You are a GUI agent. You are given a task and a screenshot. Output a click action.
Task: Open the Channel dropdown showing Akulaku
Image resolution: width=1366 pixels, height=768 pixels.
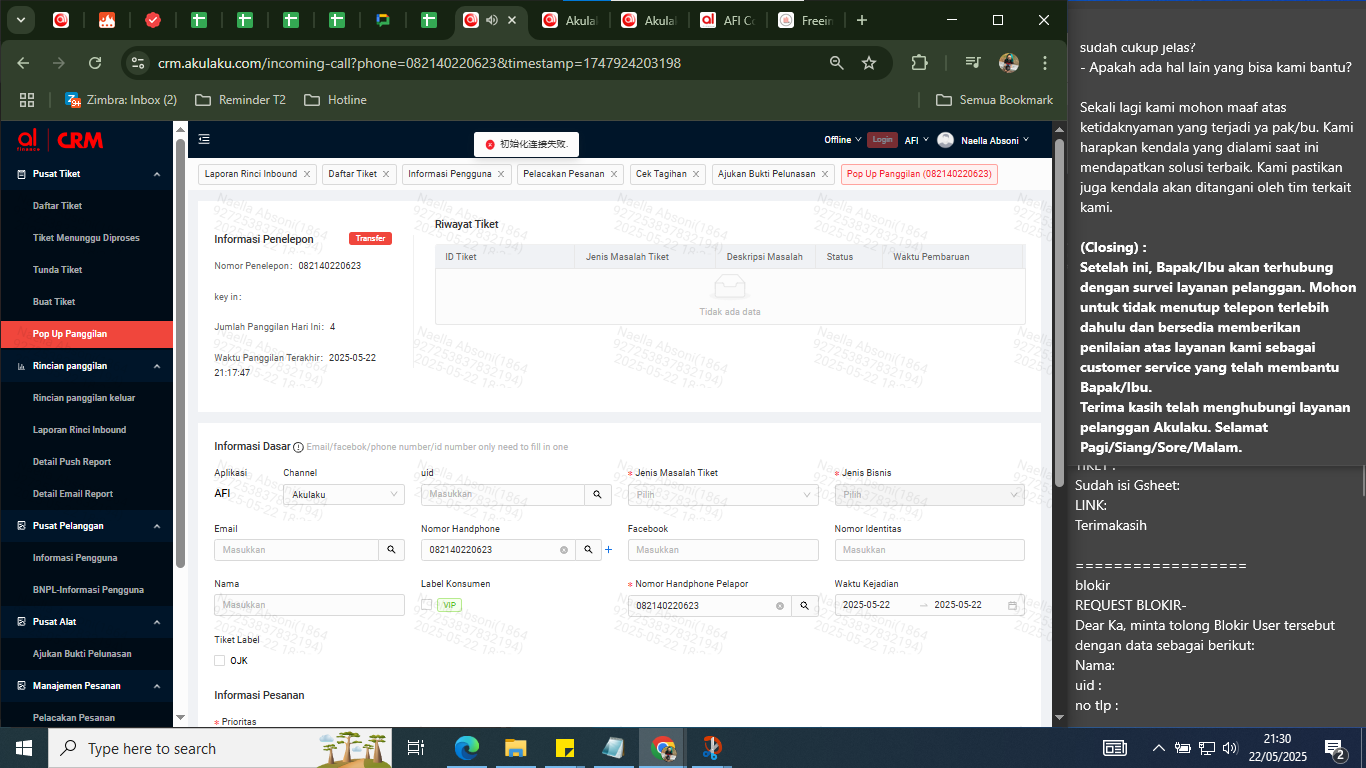[x=344, y=494]
